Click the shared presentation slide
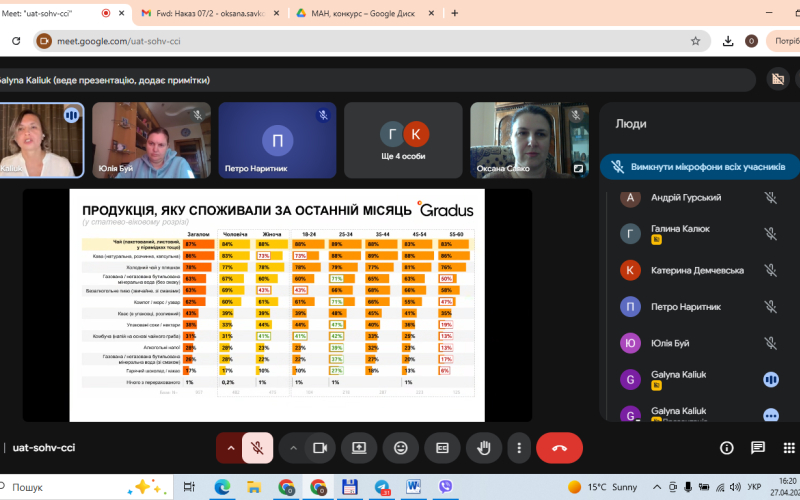This screenshot has height=500, width=800. 277,305
